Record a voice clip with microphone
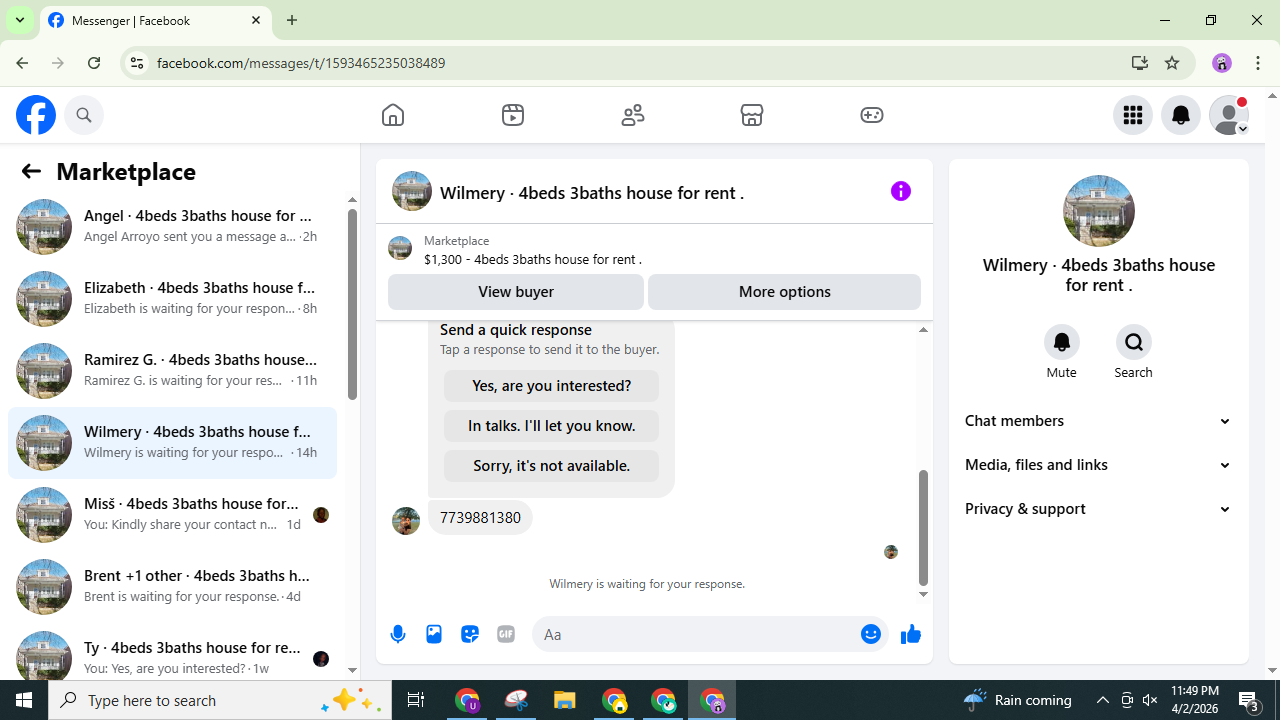 pos(398,634)
